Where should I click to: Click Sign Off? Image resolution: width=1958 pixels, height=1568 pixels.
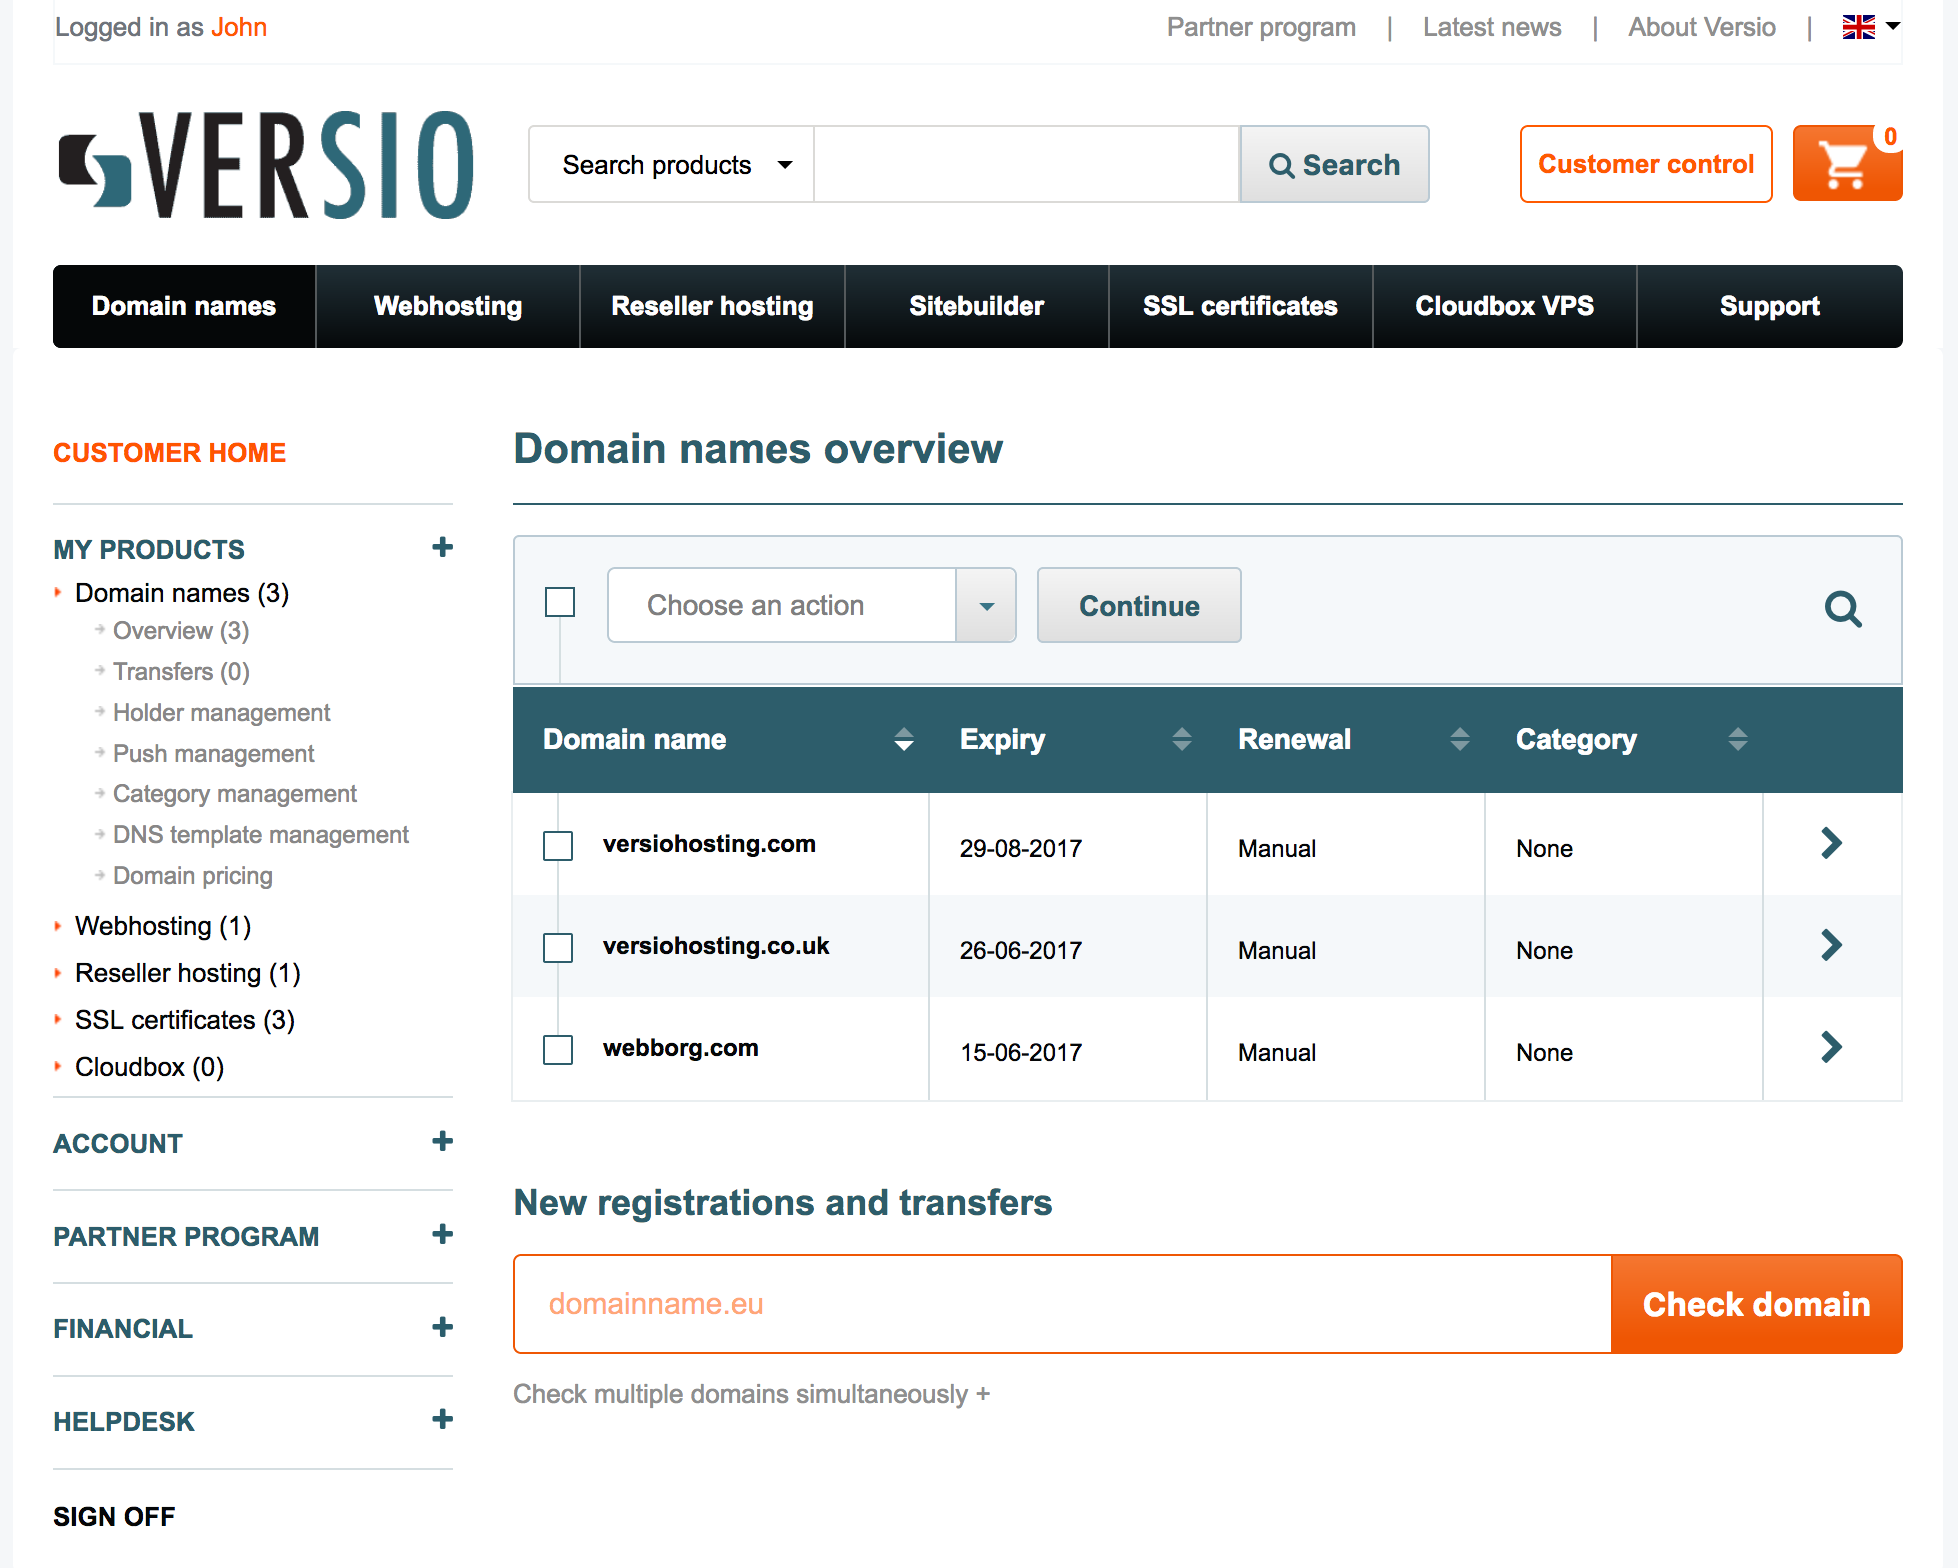click(114, 1517)
